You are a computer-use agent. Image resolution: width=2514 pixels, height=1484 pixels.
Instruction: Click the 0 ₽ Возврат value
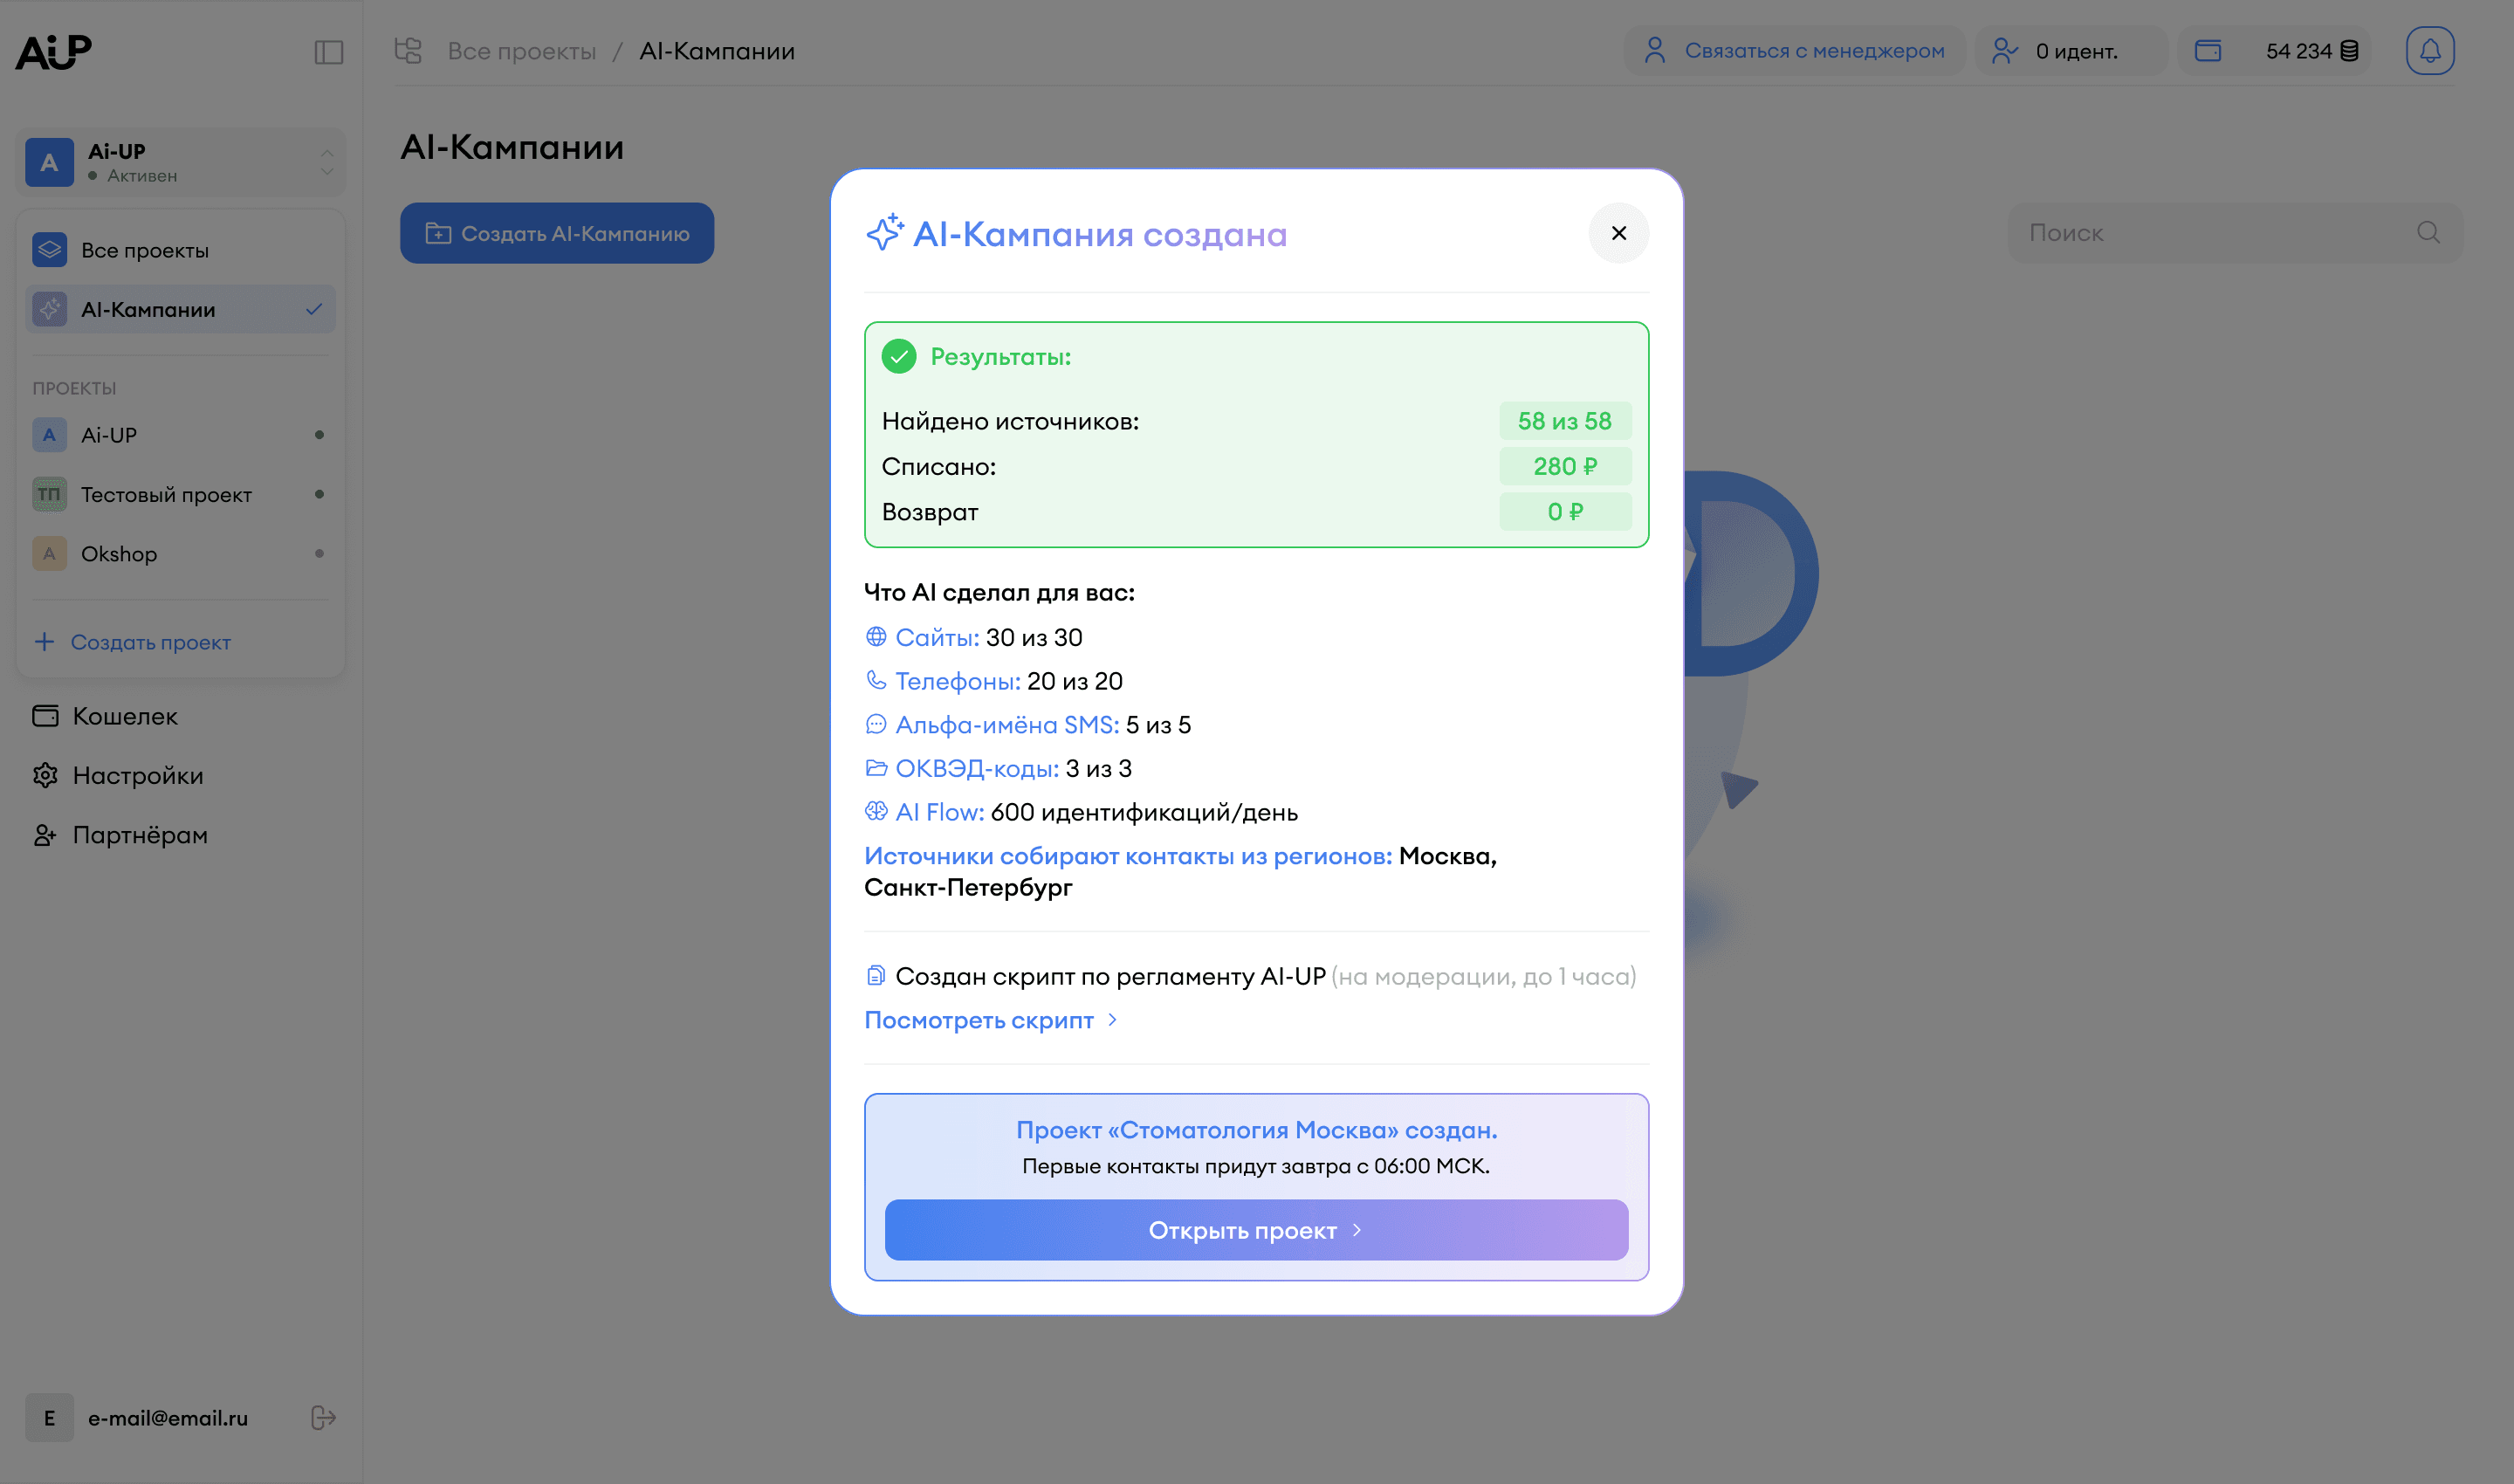tap(1565, 512)
